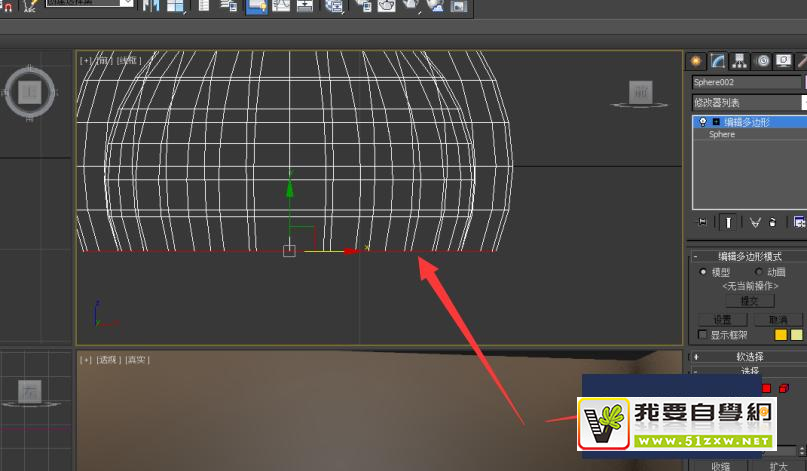The height and width of the screenshot is (471, 807).
Task: Select the 模型 radio button
Action: [x=703, y=272]
